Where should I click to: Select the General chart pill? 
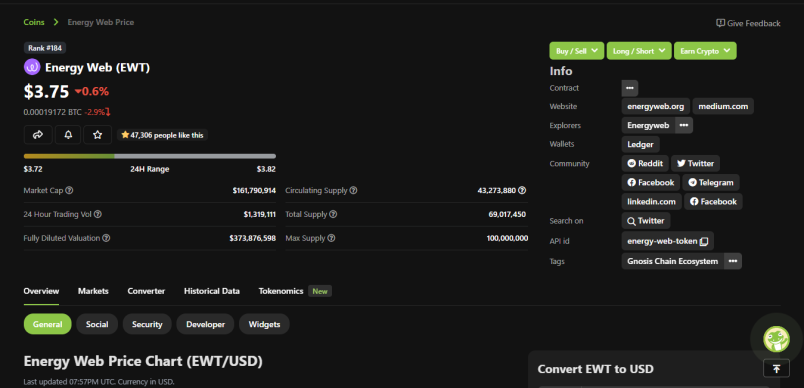(48, 324)
